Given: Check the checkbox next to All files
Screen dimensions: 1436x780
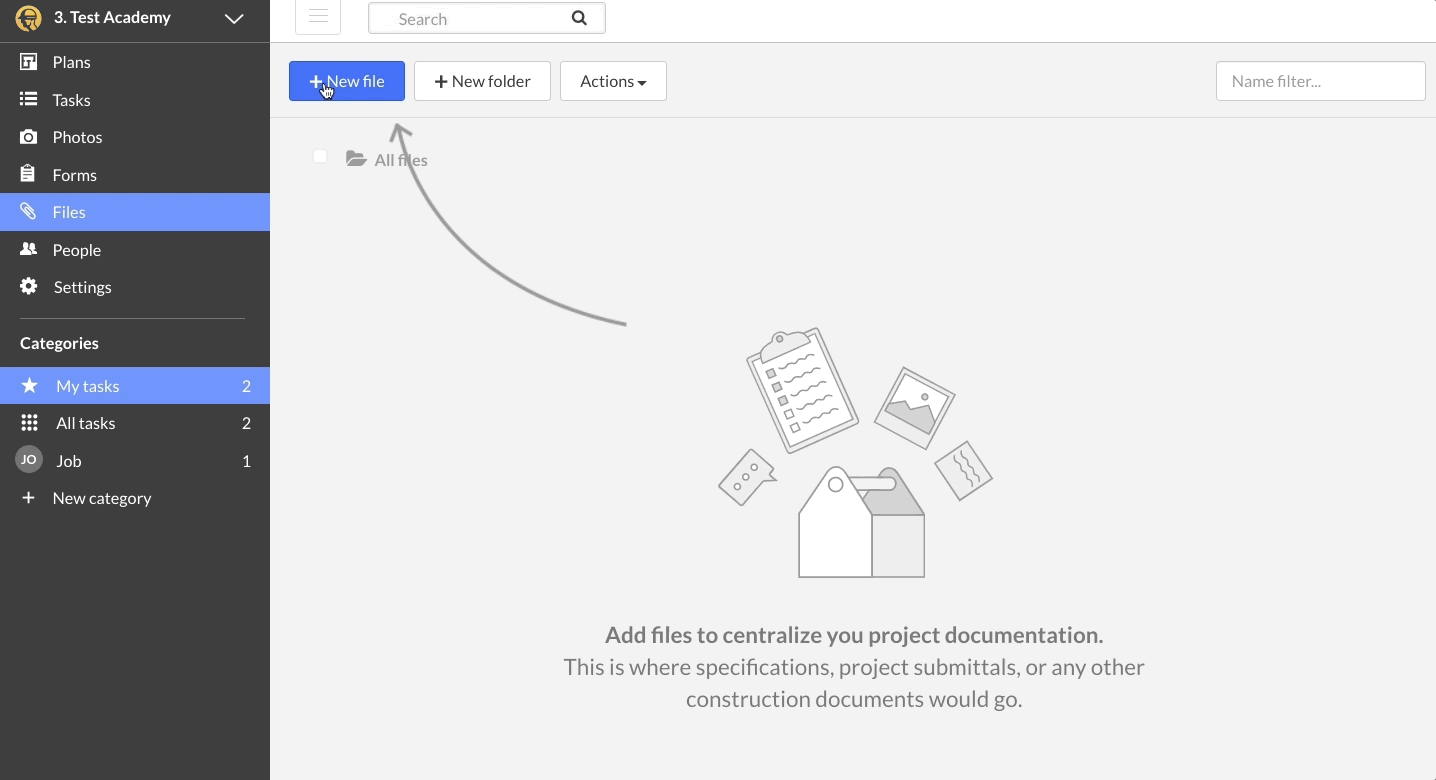Looking at the screenshot, I should [320, 157].
